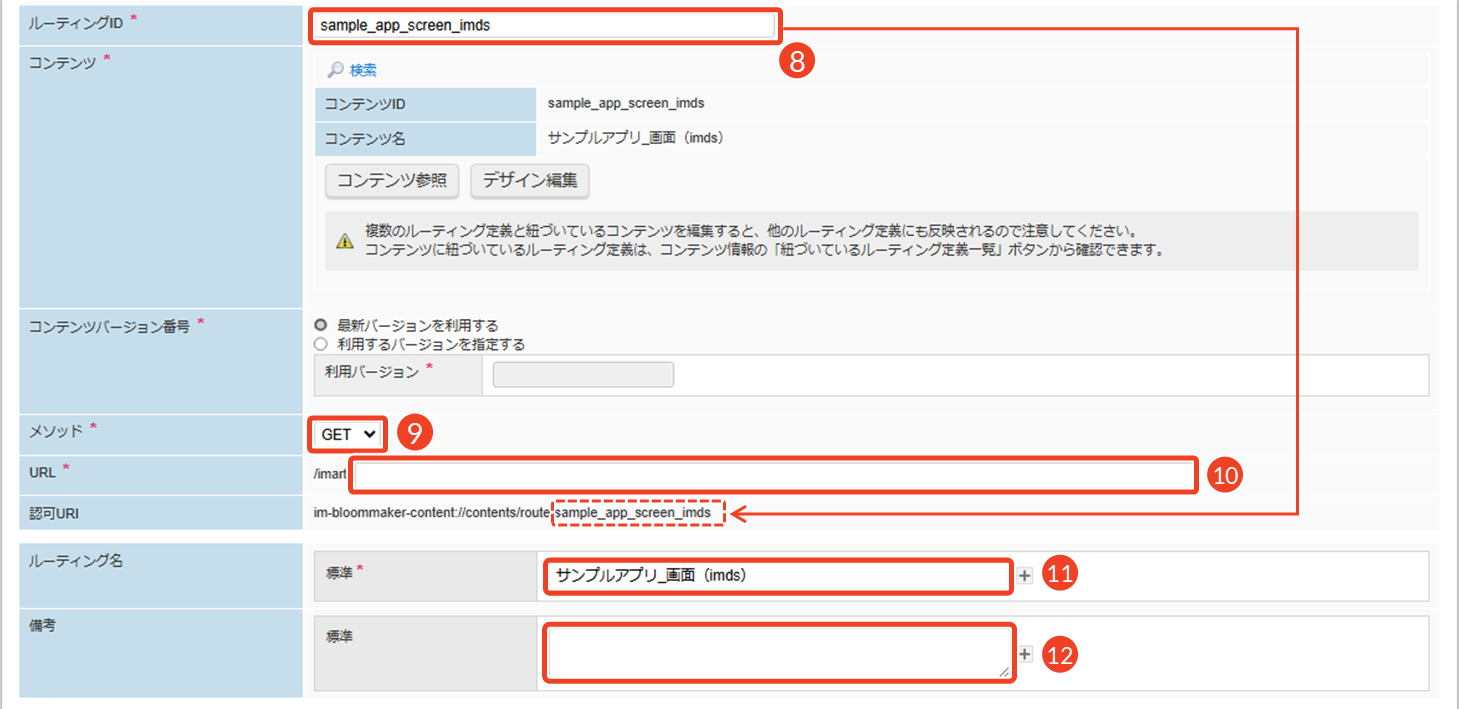Select 利用するバージョンを指定する radio button

(x=321, y=344)
